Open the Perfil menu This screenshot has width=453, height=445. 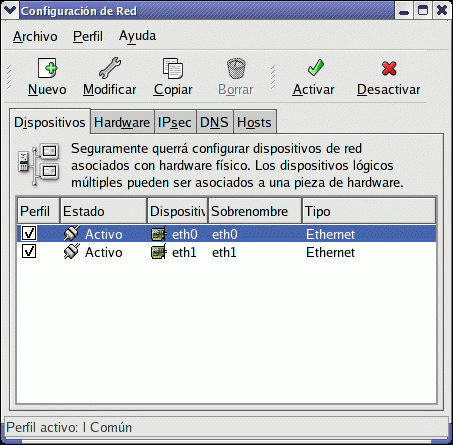click(88, 36)
